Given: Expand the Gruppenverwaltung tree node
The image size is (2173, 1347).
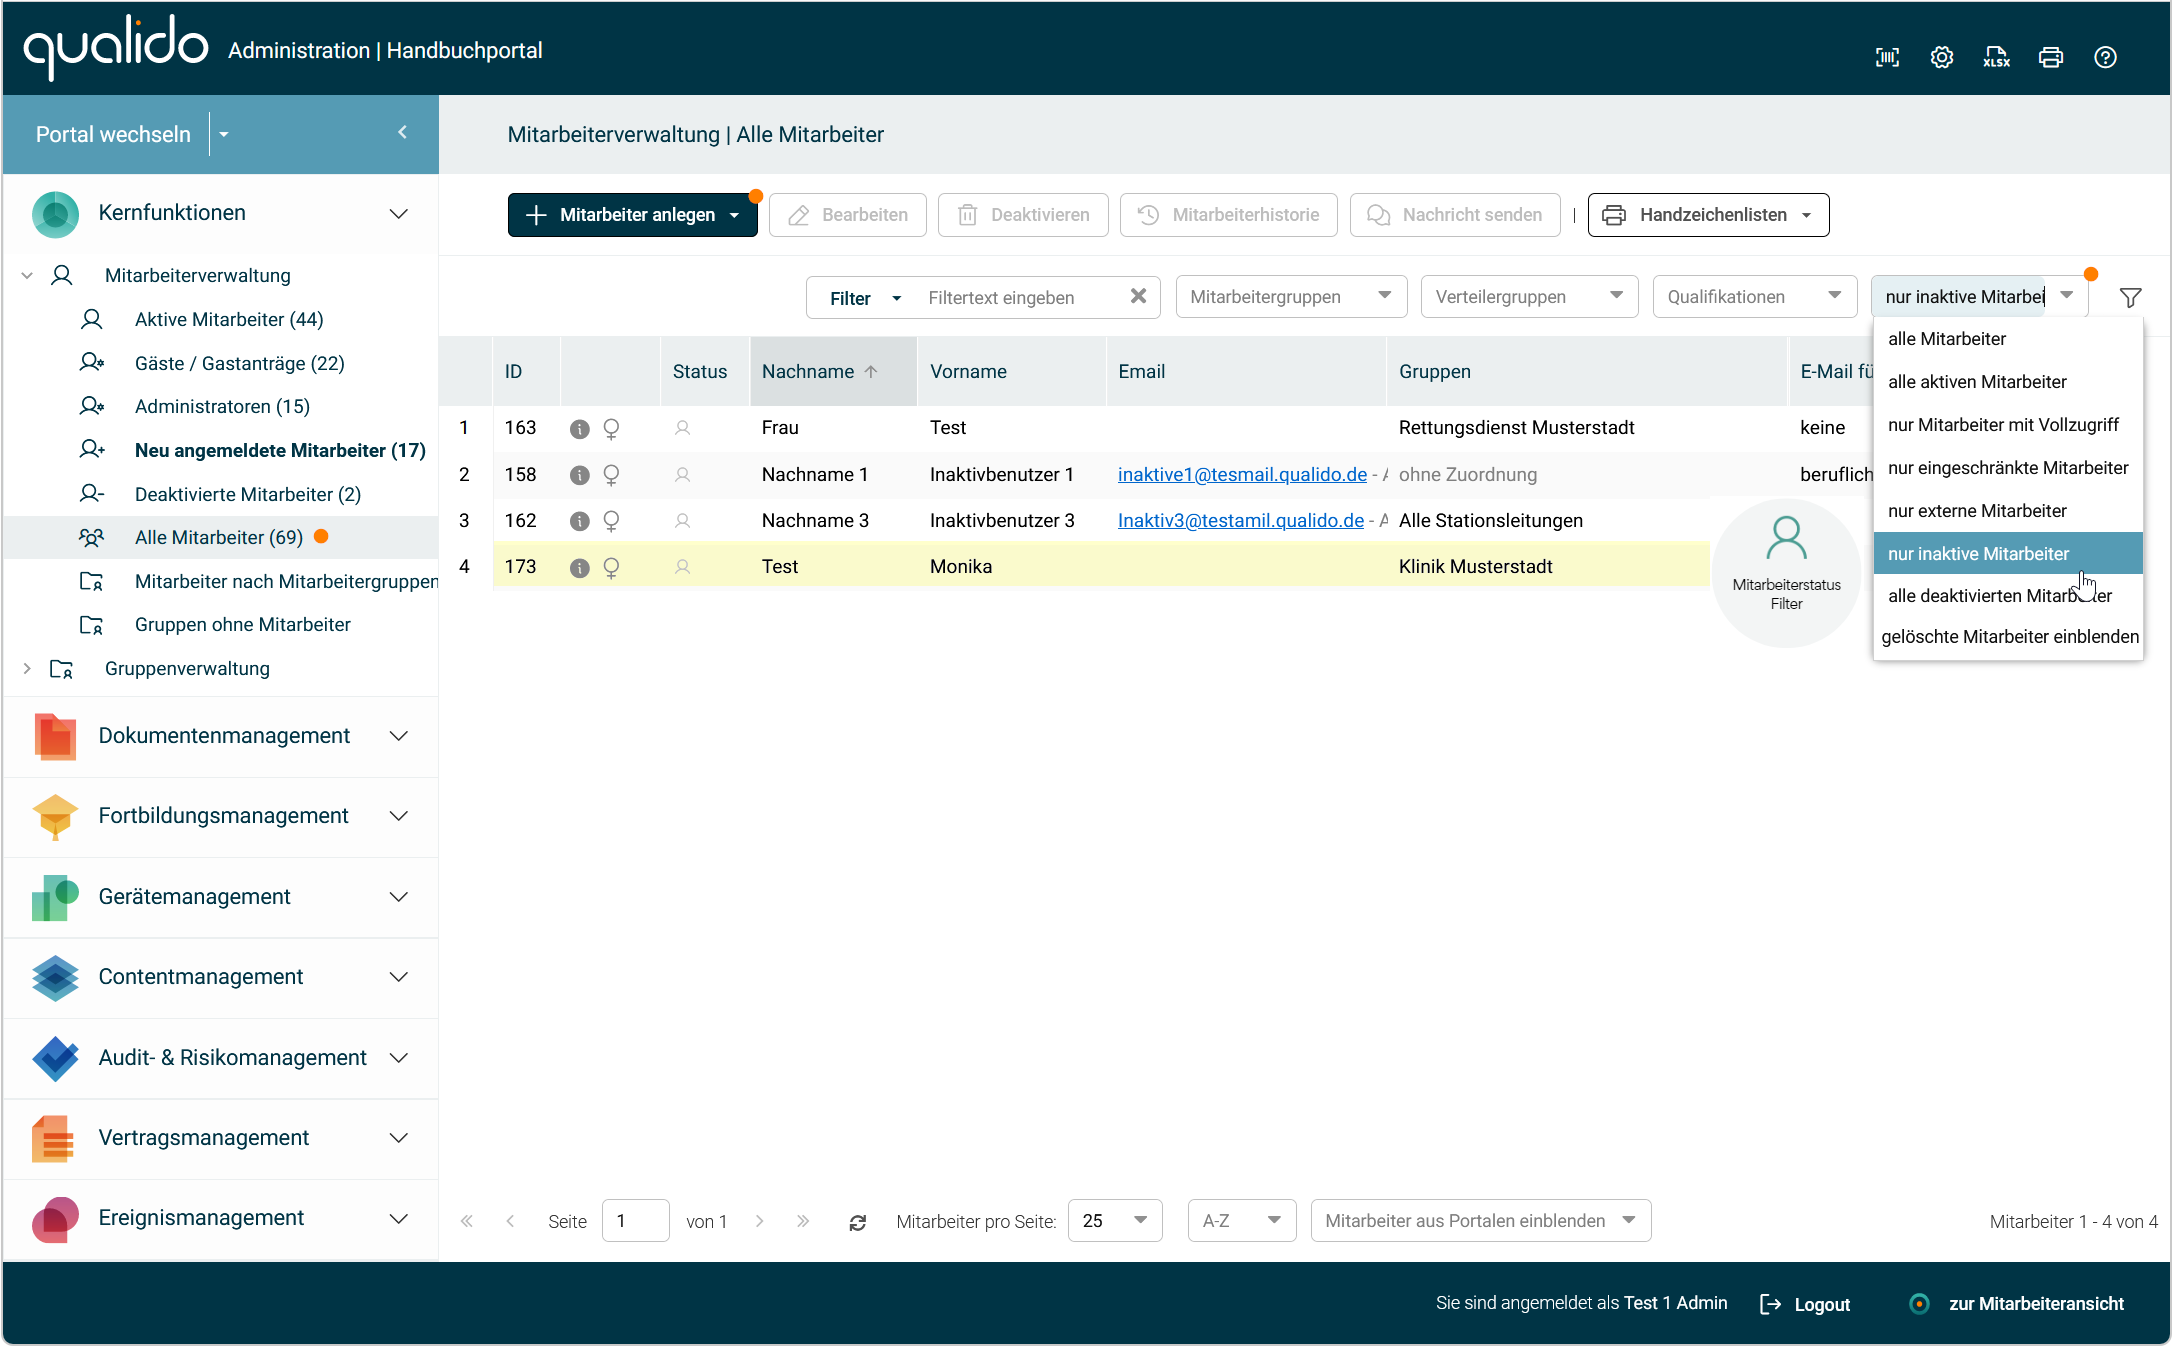Looking at the screenshot, I should 27,668.
